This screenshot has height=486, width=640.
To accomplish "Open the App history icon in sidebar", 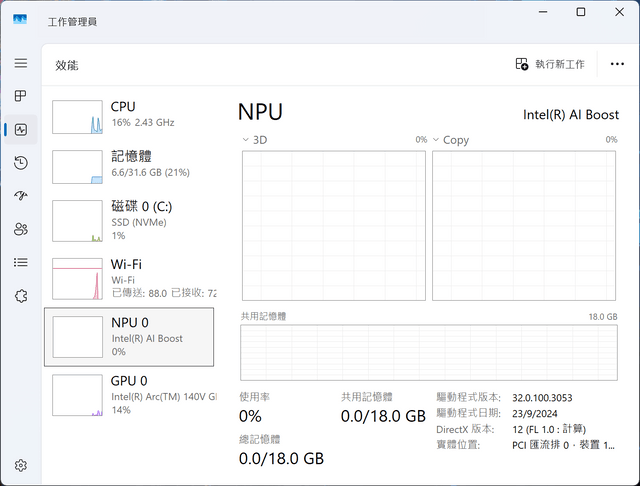I will point(21,163).
